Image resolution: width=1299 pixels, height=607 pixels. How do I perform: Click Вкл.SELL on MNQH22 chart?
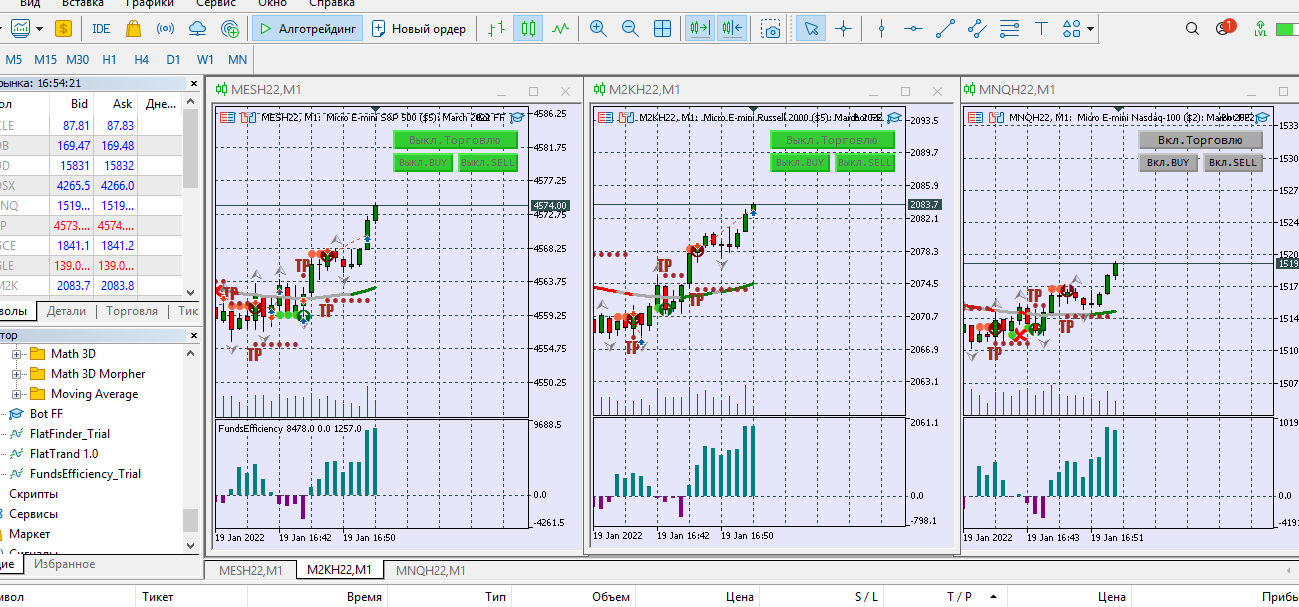1233,162
